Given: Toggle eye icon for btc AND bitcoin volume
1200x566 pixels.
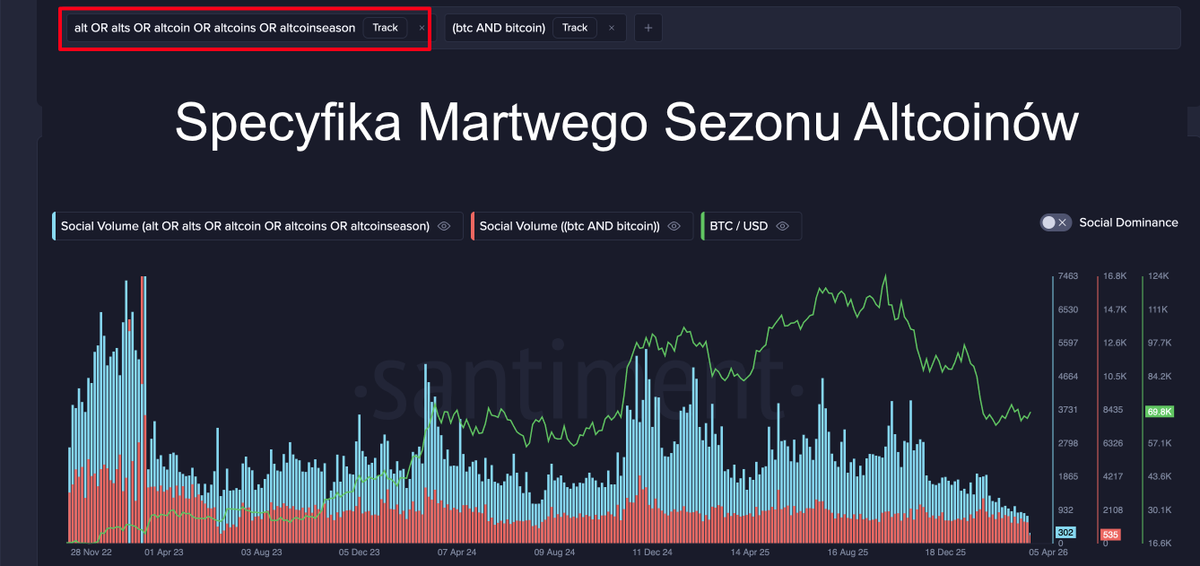Looking at the screenshot, I should (x=674, y=226).
